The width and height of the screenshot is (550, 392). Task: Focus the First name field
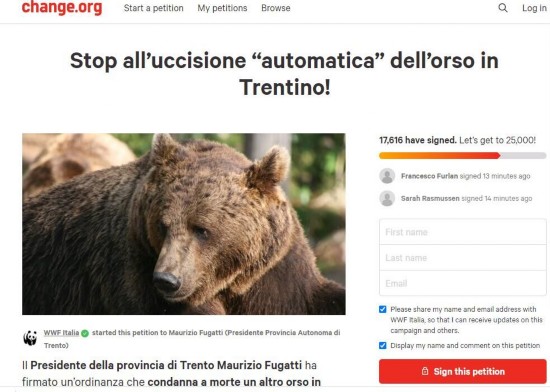pyautogui.click(x=463, y=232)
